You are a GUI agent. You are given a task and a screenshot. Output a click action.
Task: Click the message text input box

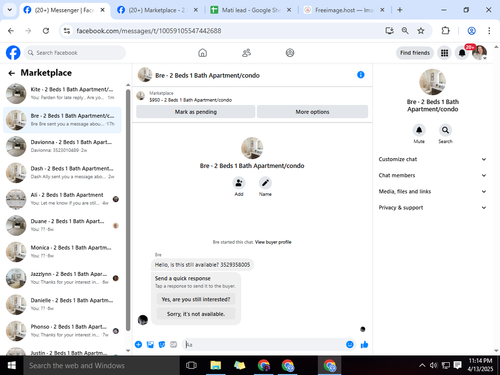(x=263, y=344)
